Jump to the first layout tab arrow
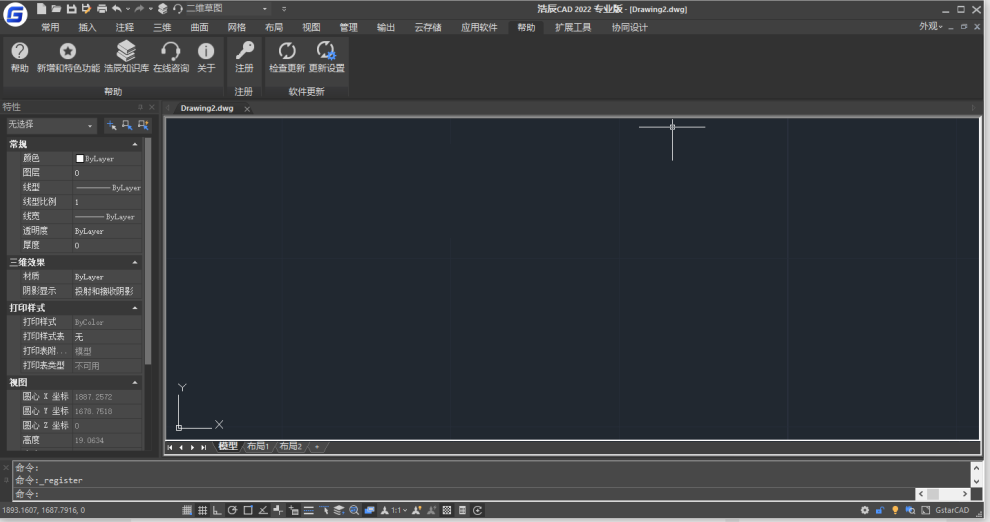 coord(169,447)
